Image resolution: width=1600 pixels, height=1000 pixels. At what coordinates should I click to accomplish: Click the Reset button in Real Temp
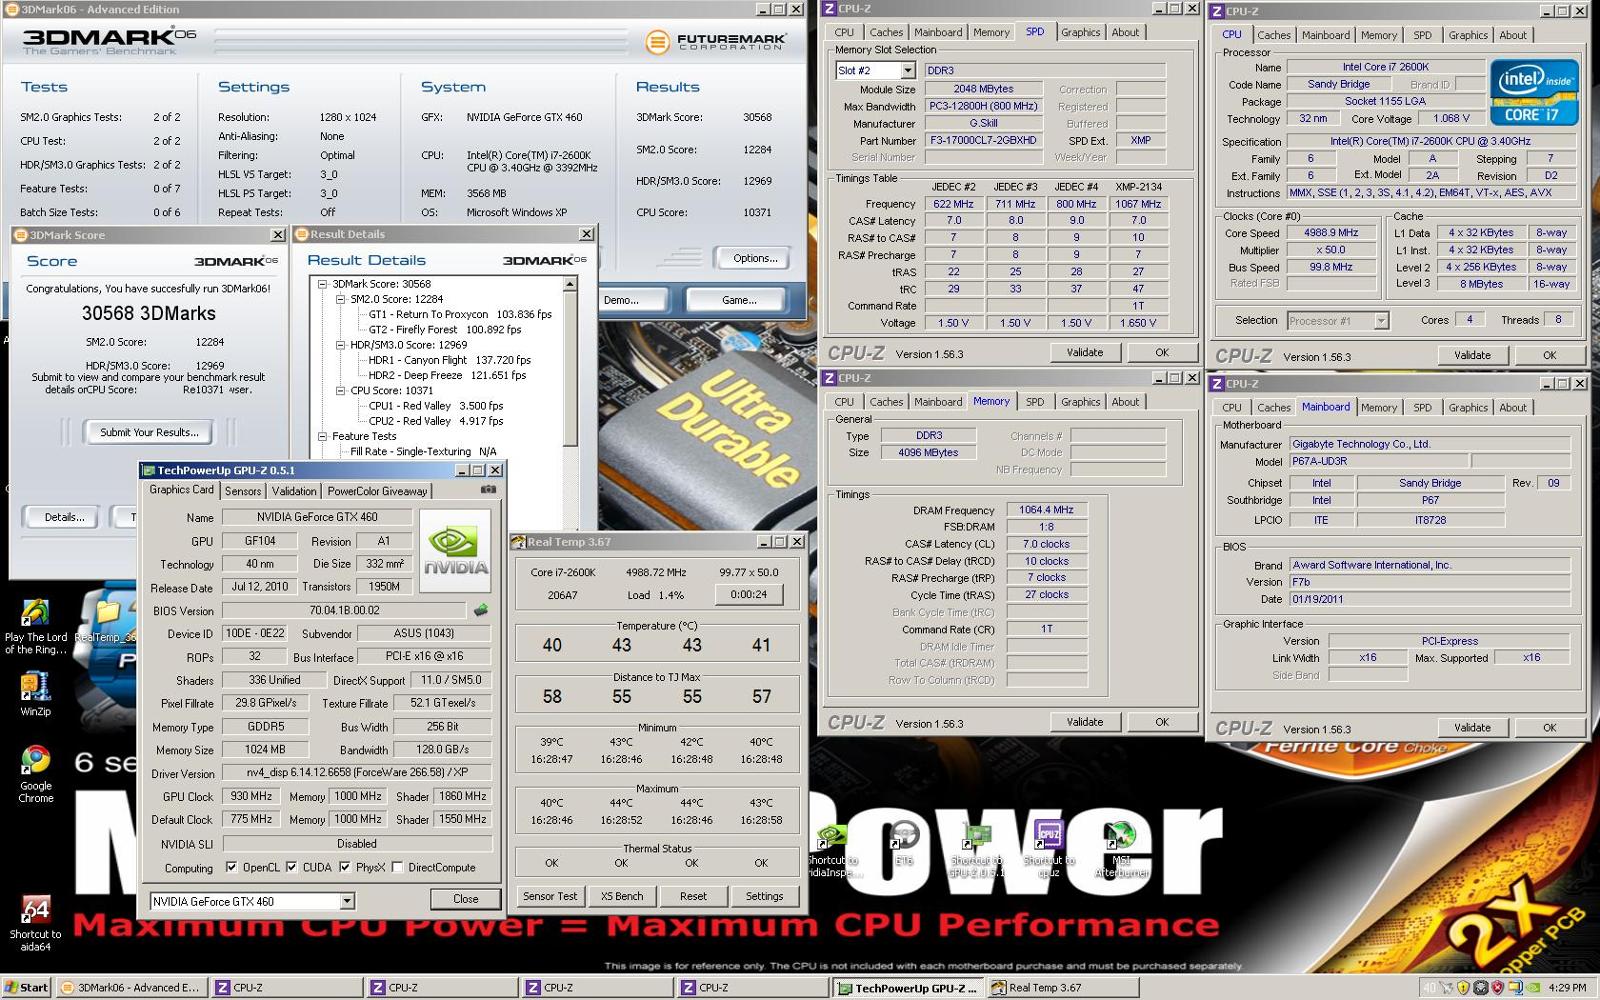[693, 896]
